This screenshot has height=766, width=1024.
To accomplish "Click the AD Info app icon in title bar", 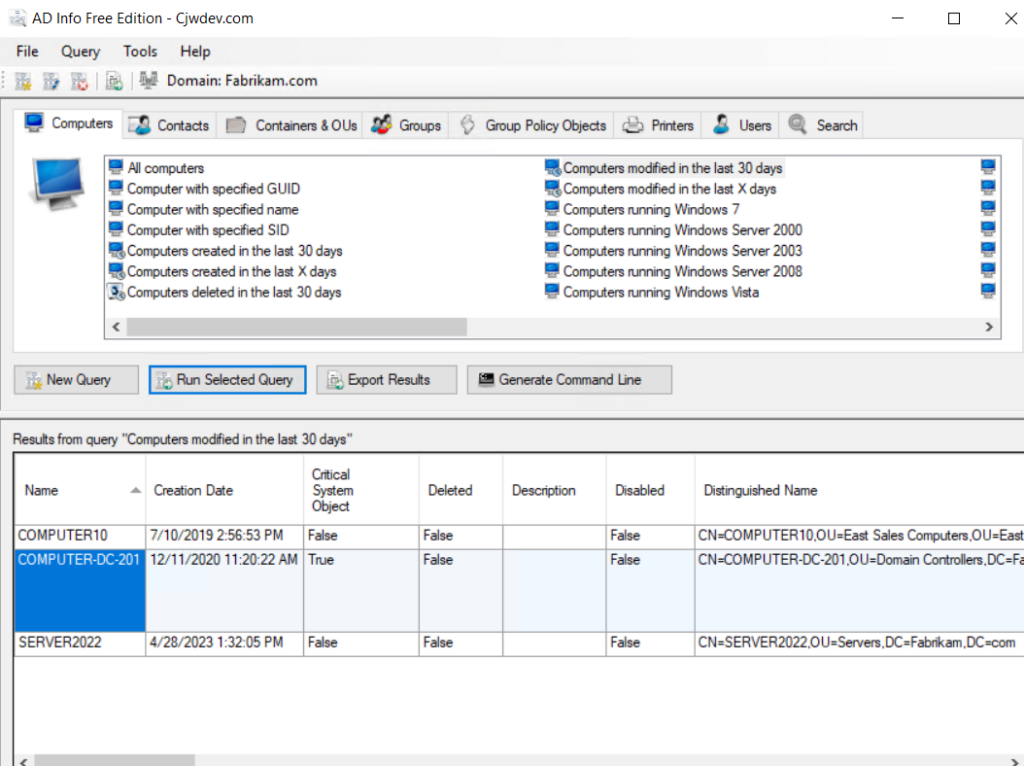I will coord(18,18).
